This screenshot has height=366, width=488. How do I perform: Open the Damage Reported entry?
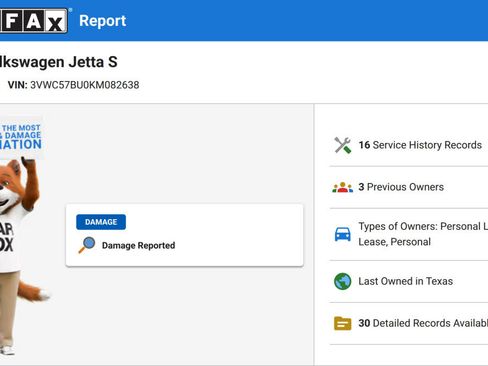click(184, 235)
